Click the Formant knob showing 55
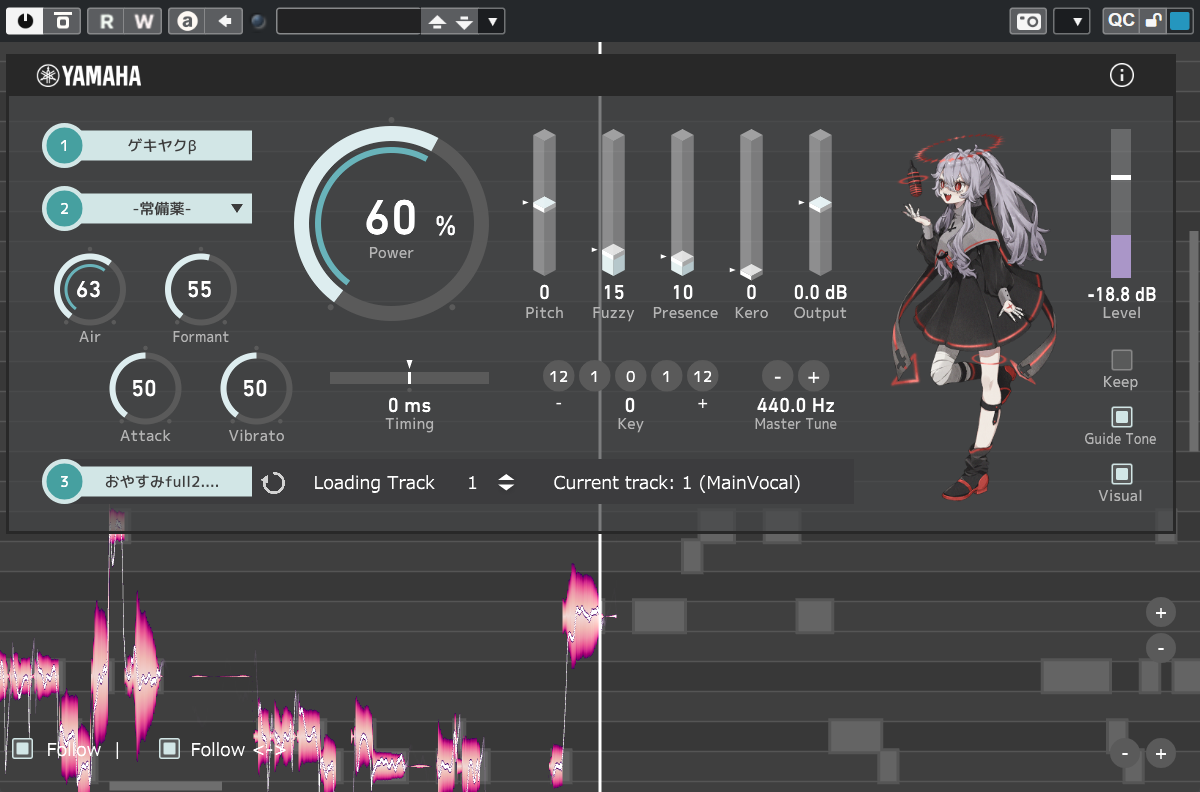Screen dimensions: 1200x792 [200, 289]
